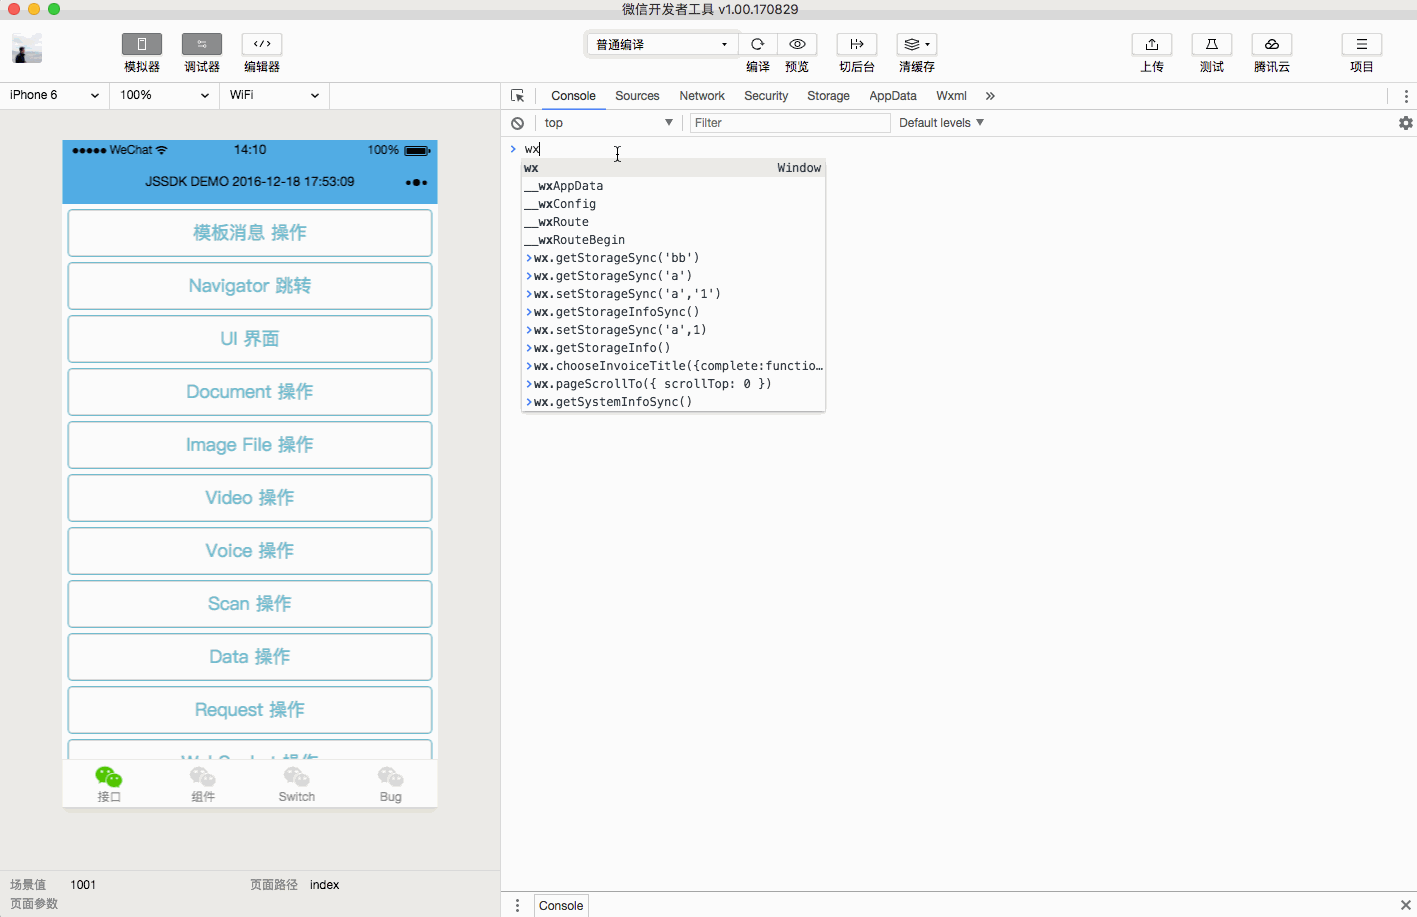This screenshot has height=917, width=1417.
Task: Open the Default levels dropdown
Action: 941,123
